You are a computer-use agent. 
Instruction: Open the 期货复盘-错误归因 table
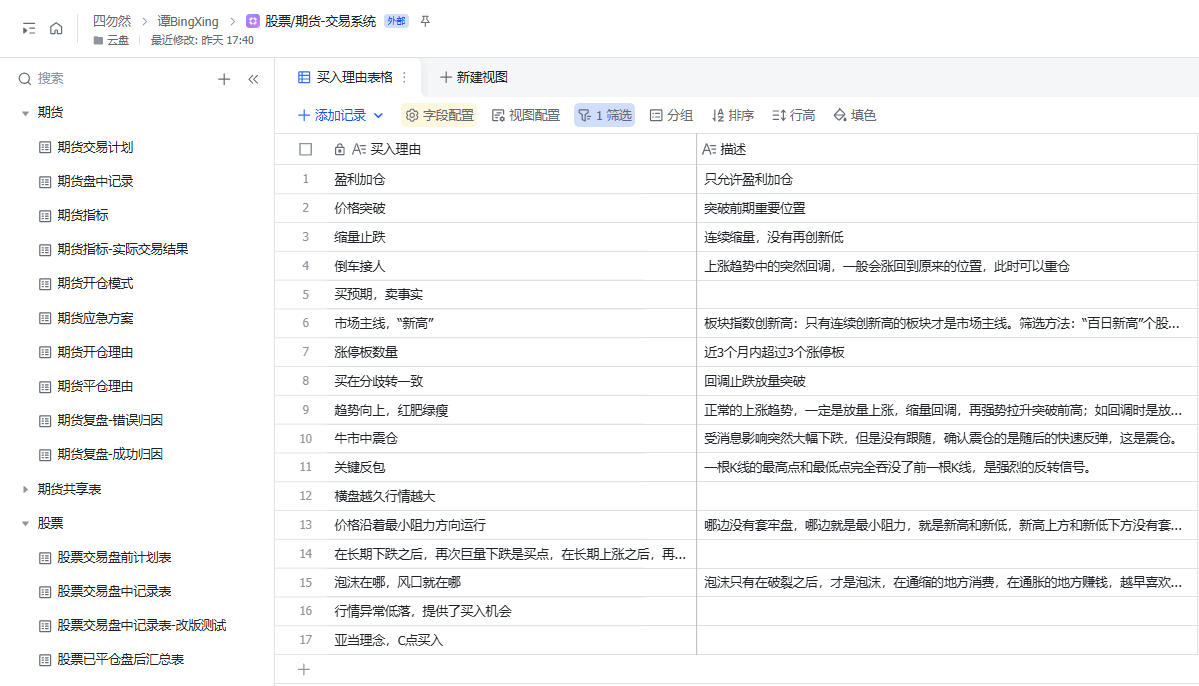pyautogui.click(x=109, y=421)
